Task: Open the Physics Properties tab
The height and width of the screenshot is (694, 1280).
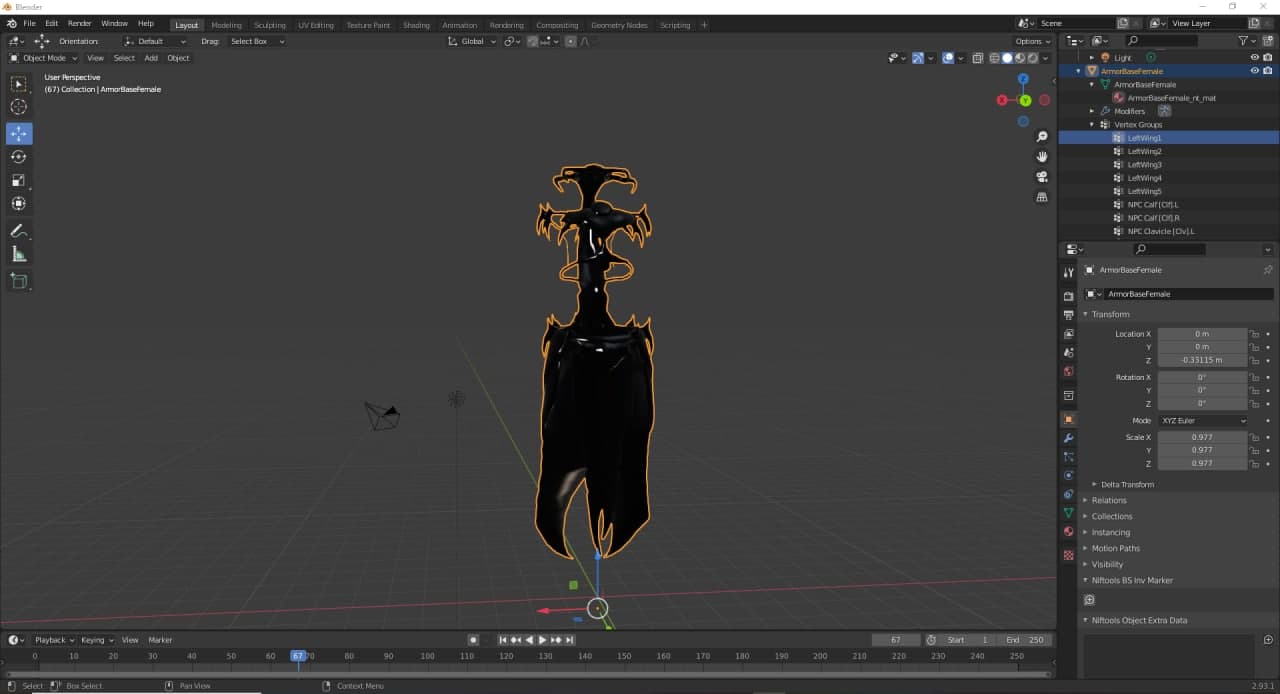Action: pos(1068,477)
